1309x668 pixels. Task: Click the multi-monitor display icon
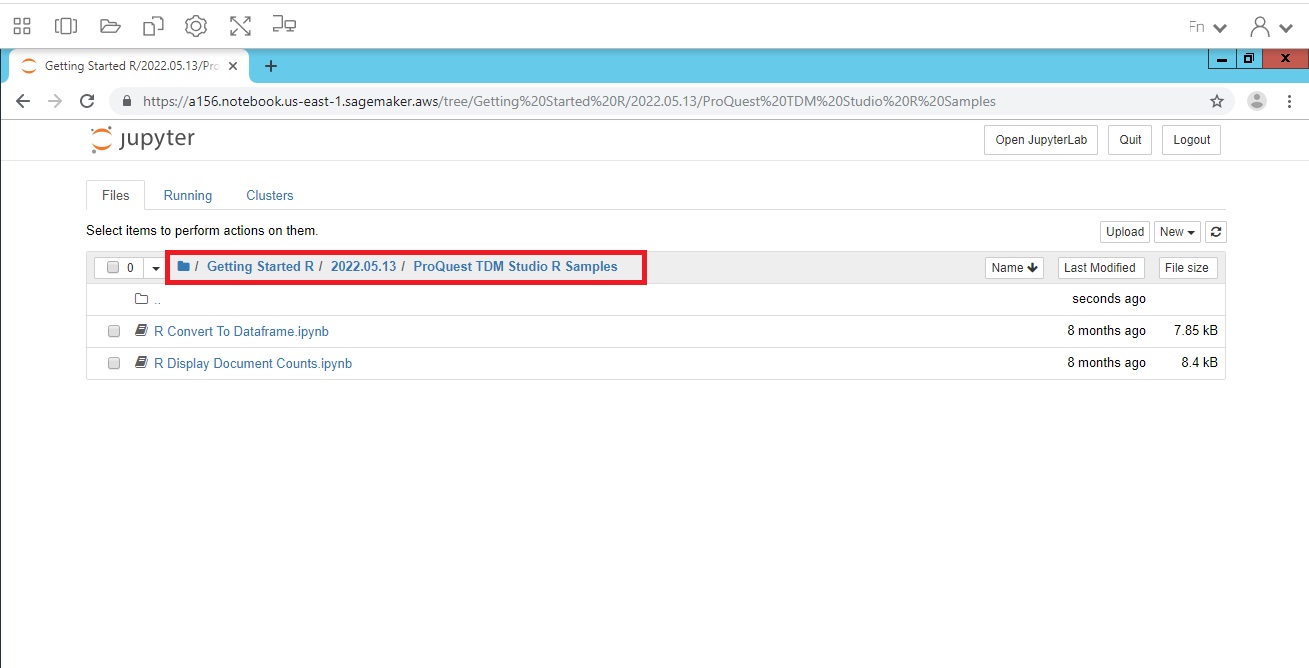tap(284, 25)
